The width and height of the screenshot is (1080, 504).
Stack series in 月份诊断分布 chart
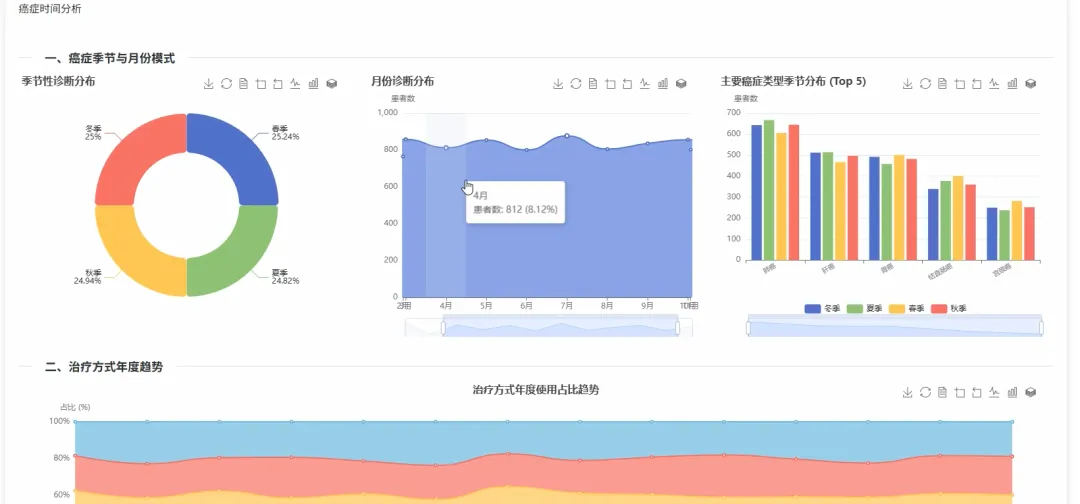coord(681,84)
